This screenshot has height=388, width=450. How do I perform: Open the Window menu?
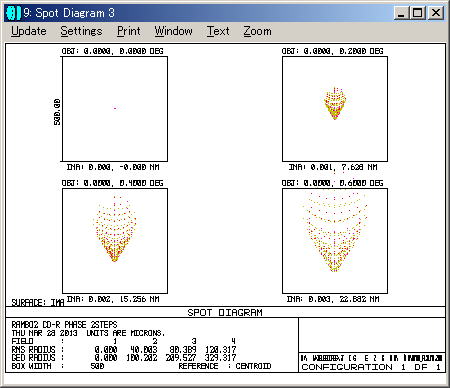click(x=173, y=31)
